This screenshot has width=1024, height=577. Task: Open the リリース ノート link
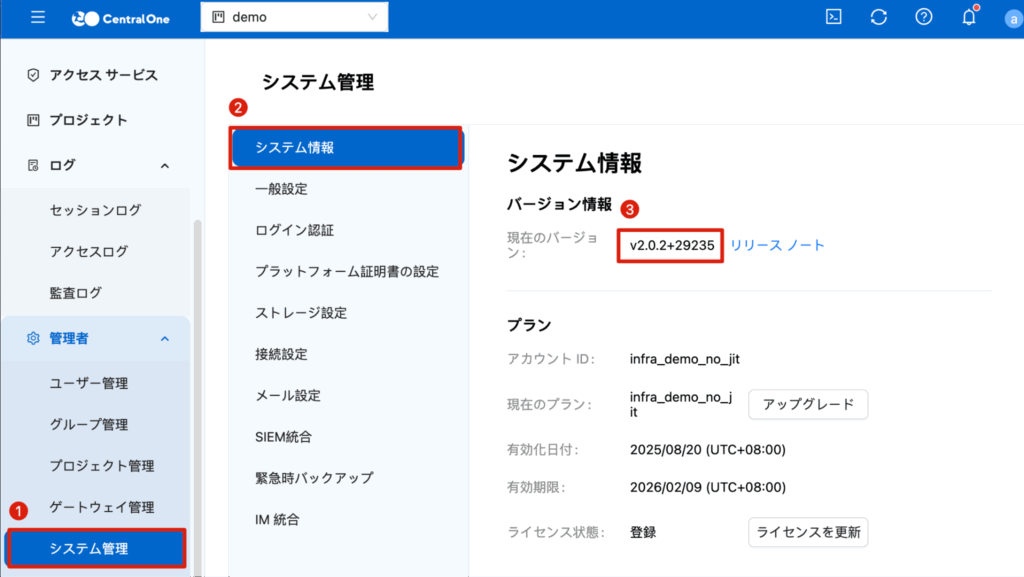coord(777,245)
